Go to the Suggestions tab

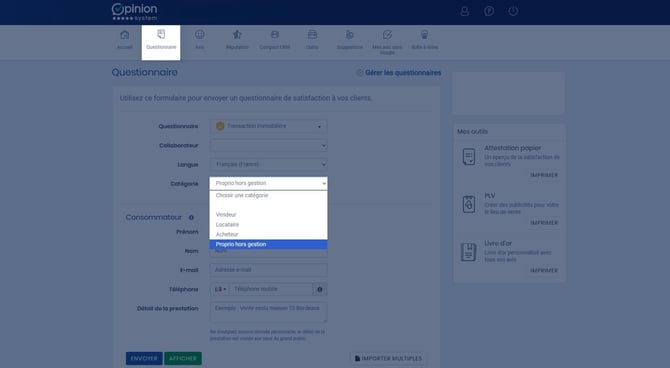pyautogui.click(x=350, y=40)
